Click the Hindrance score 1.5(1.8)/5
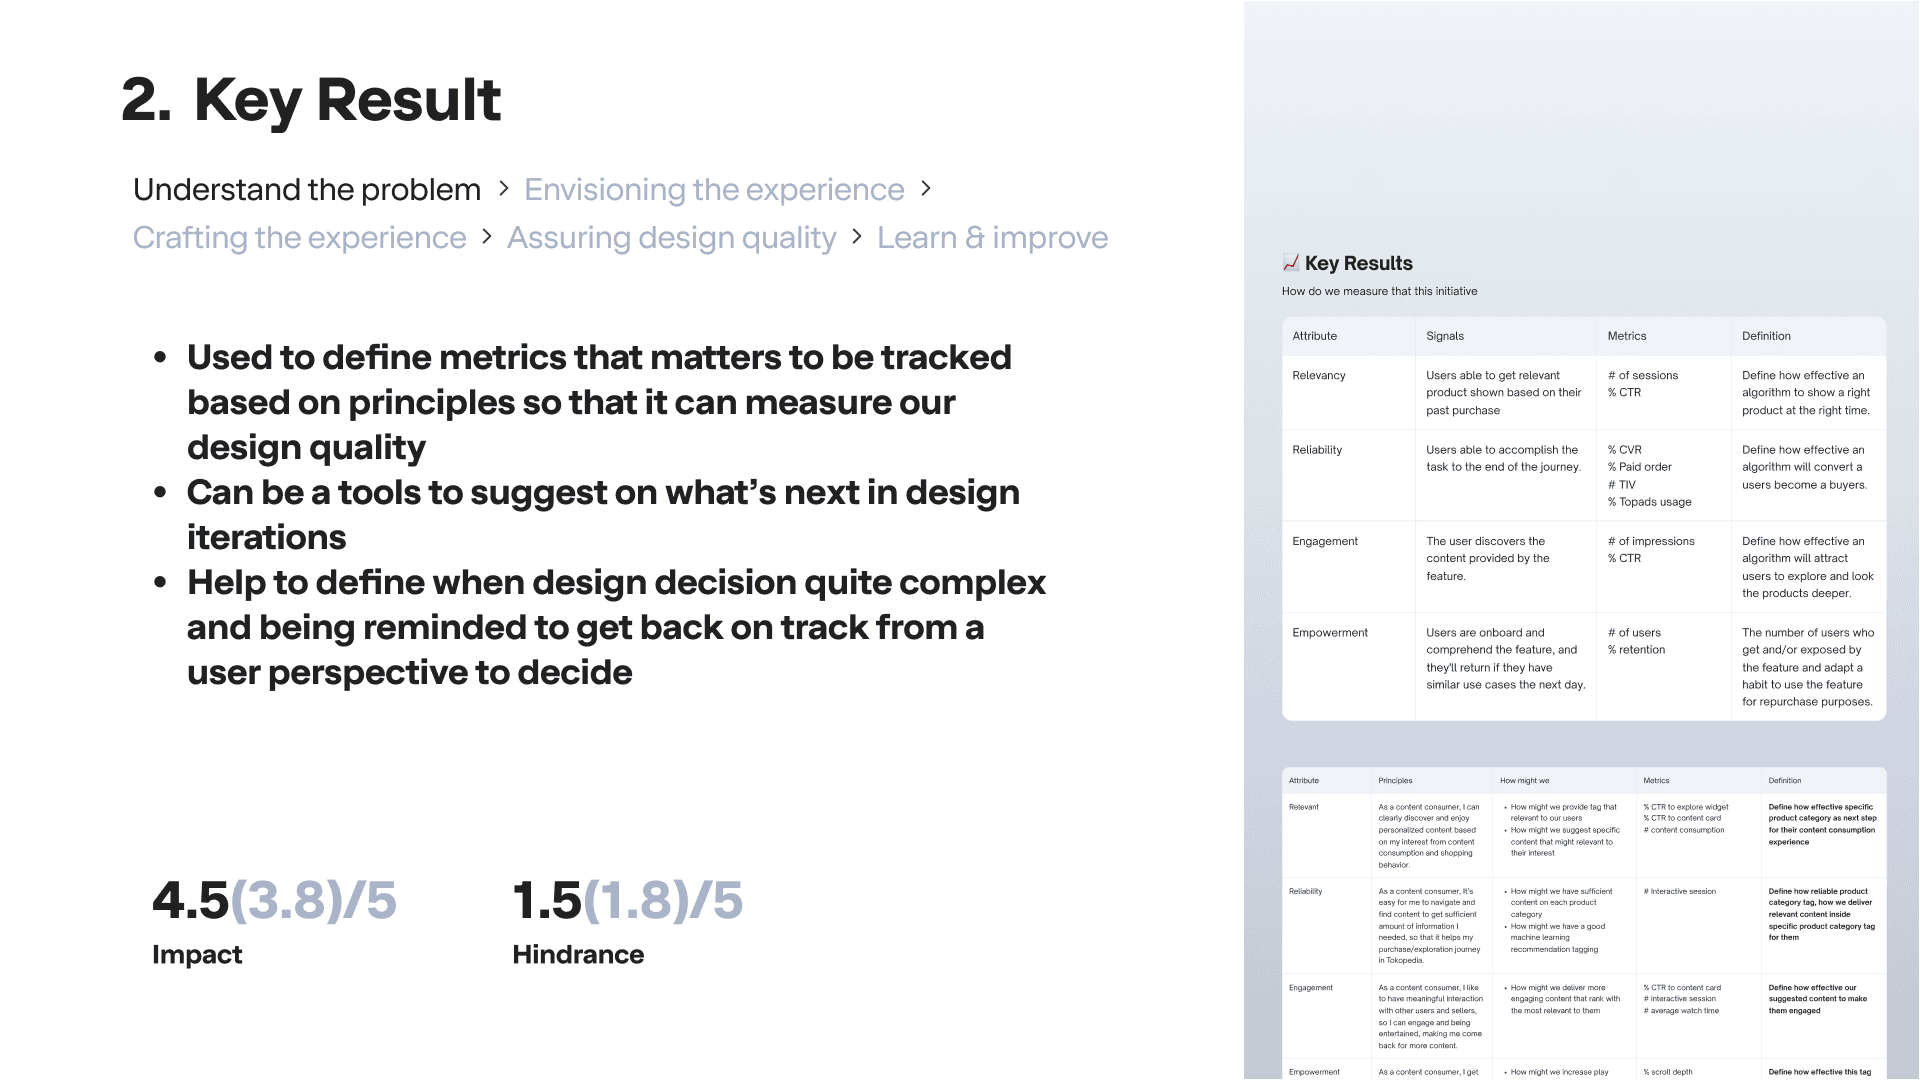Image resolution: width=1920 pixels, height=1080 pixels. (x=627, y=900)
